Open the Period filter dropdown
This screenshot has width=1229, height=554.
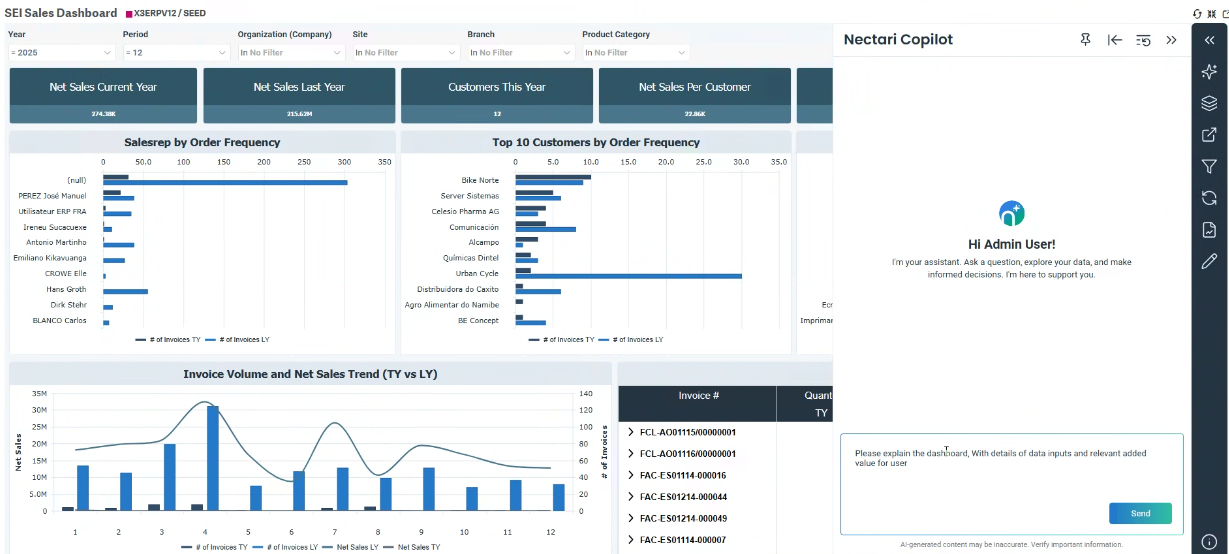[x=177, y=52]
